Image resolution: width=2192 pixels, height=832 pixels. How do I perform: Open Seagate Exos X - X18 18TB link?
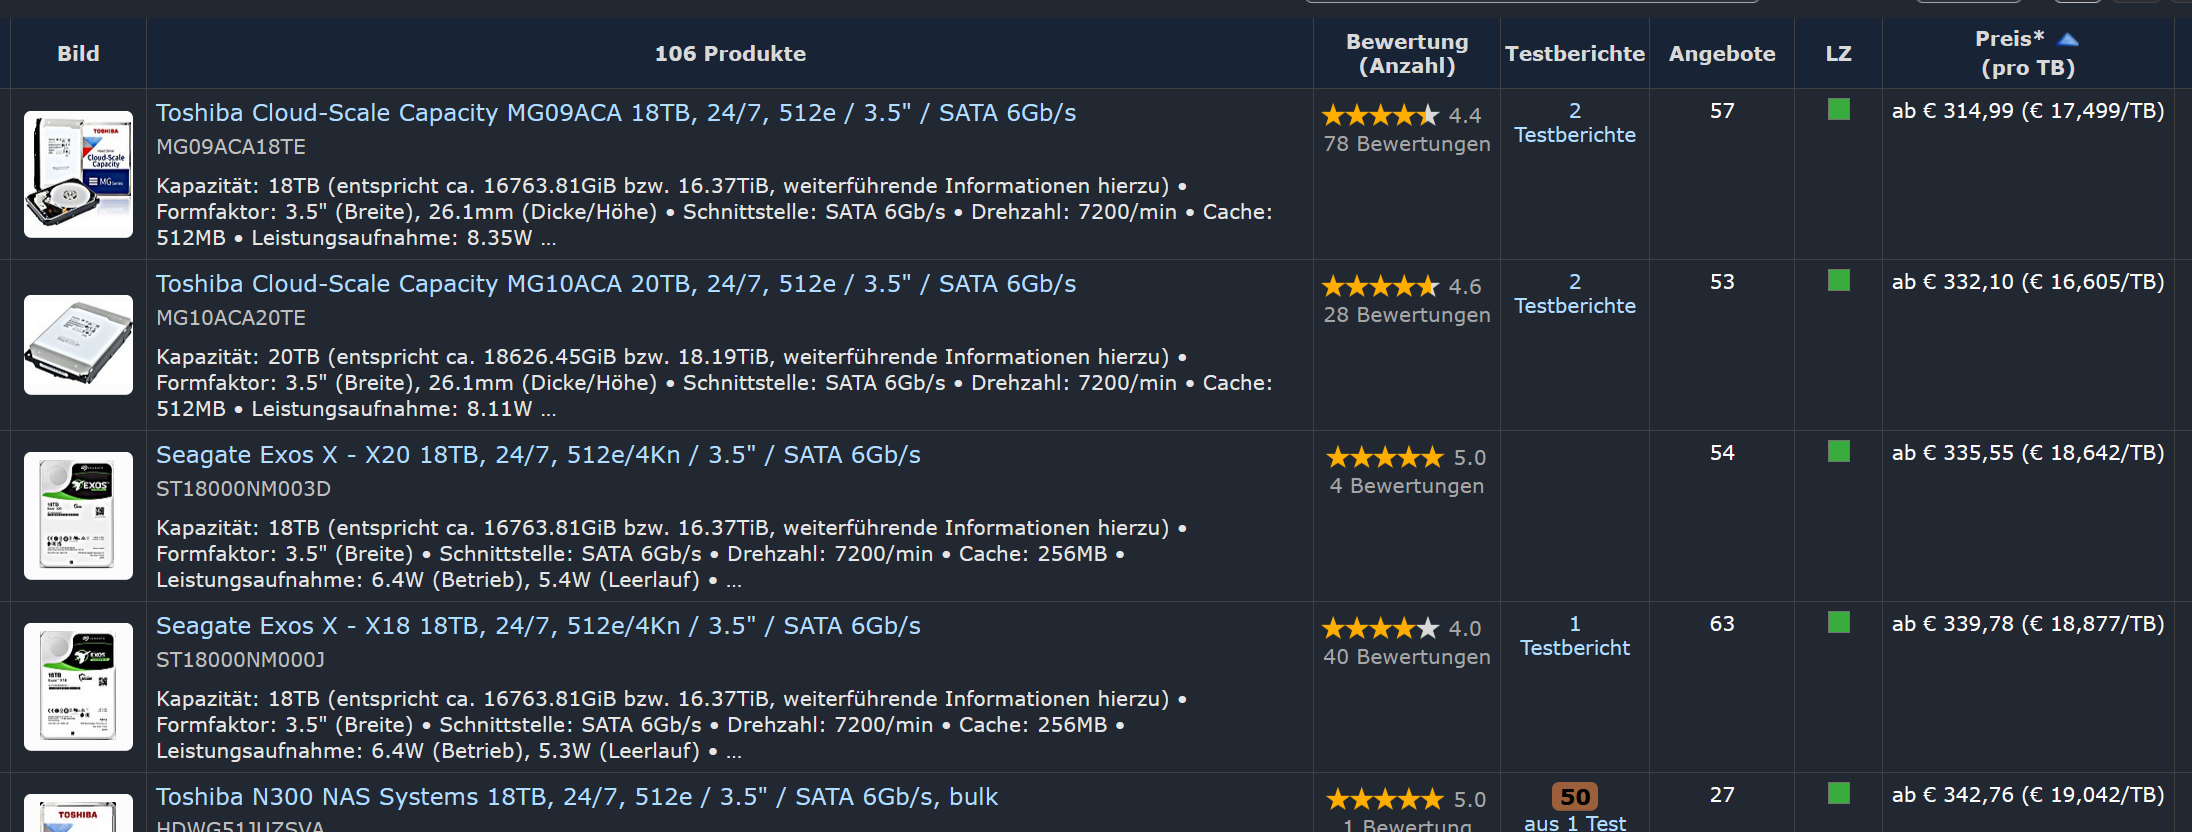pyautogui.click(x=538, y=626)
